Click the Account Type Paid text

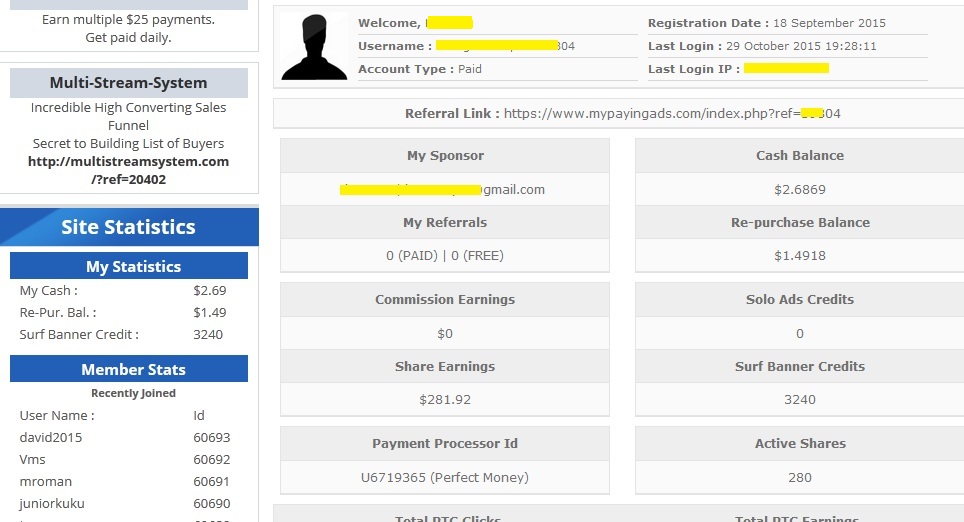click(x=470, y=69)
